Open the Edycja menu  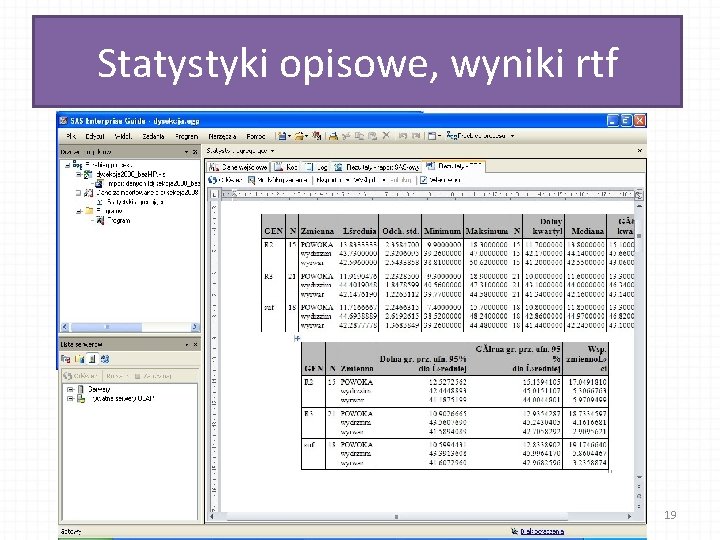pos(95,136)
